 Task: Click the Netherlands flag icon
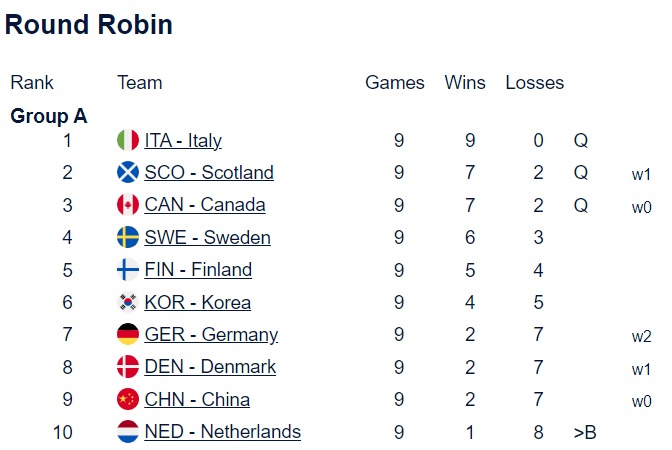pyautogui.click(x=128, y=432)
